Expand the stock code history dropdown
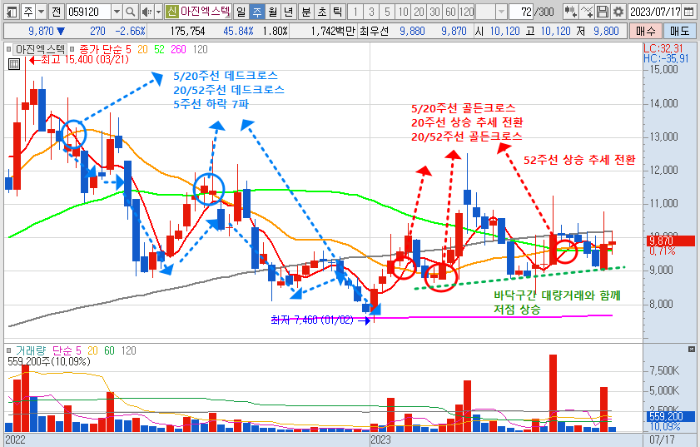 117,12
